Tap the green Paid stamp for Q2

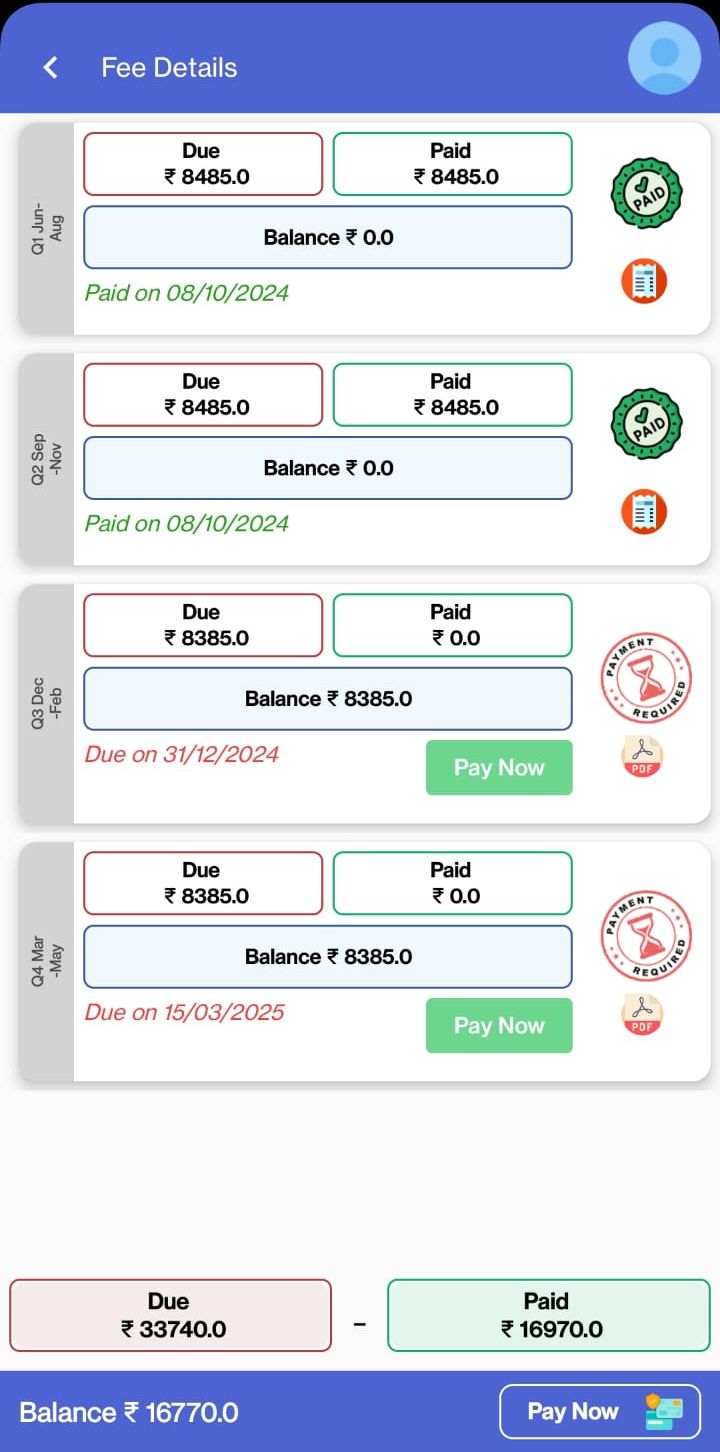tap(647, 424)
